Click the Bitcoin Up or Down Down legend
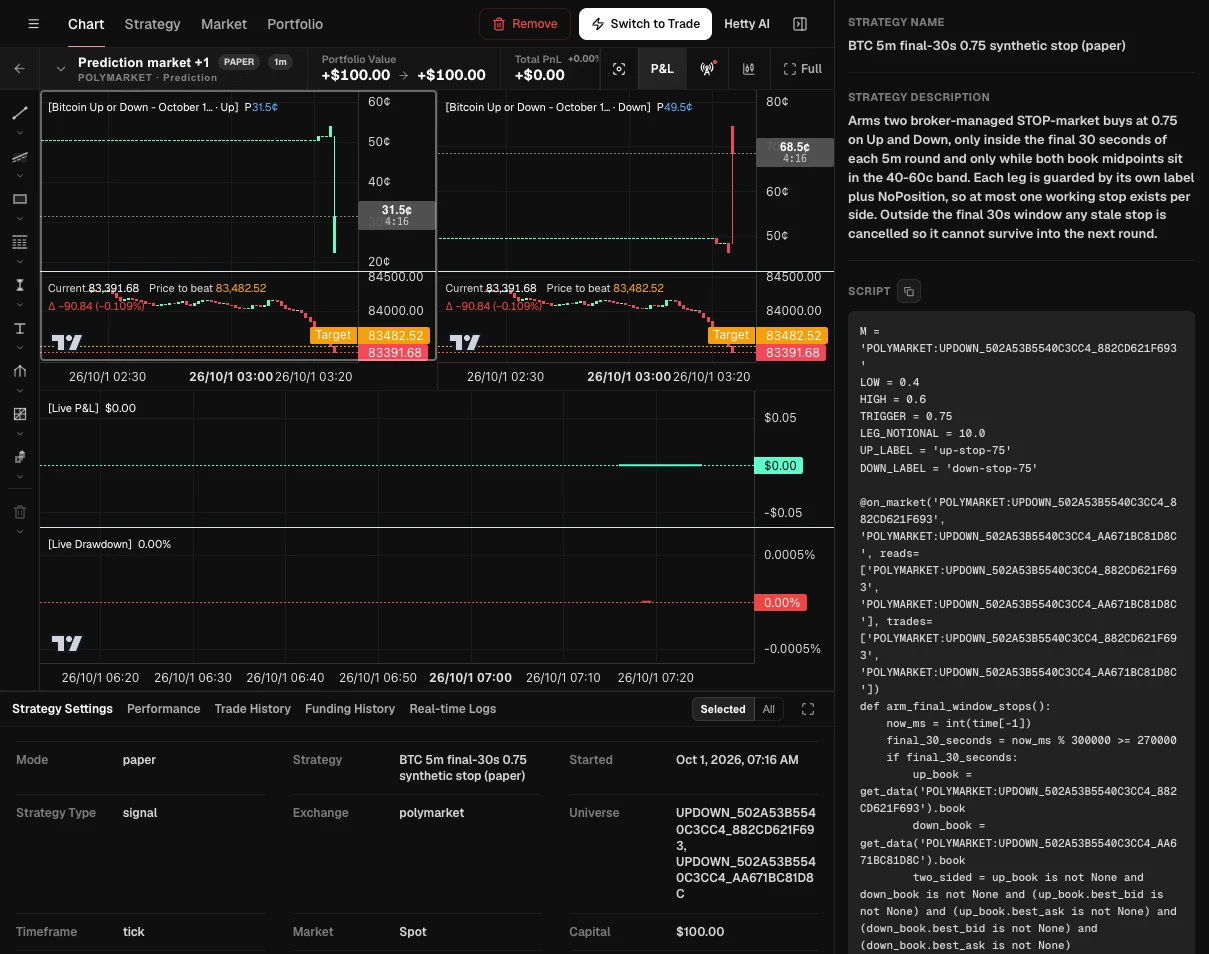 548,107
